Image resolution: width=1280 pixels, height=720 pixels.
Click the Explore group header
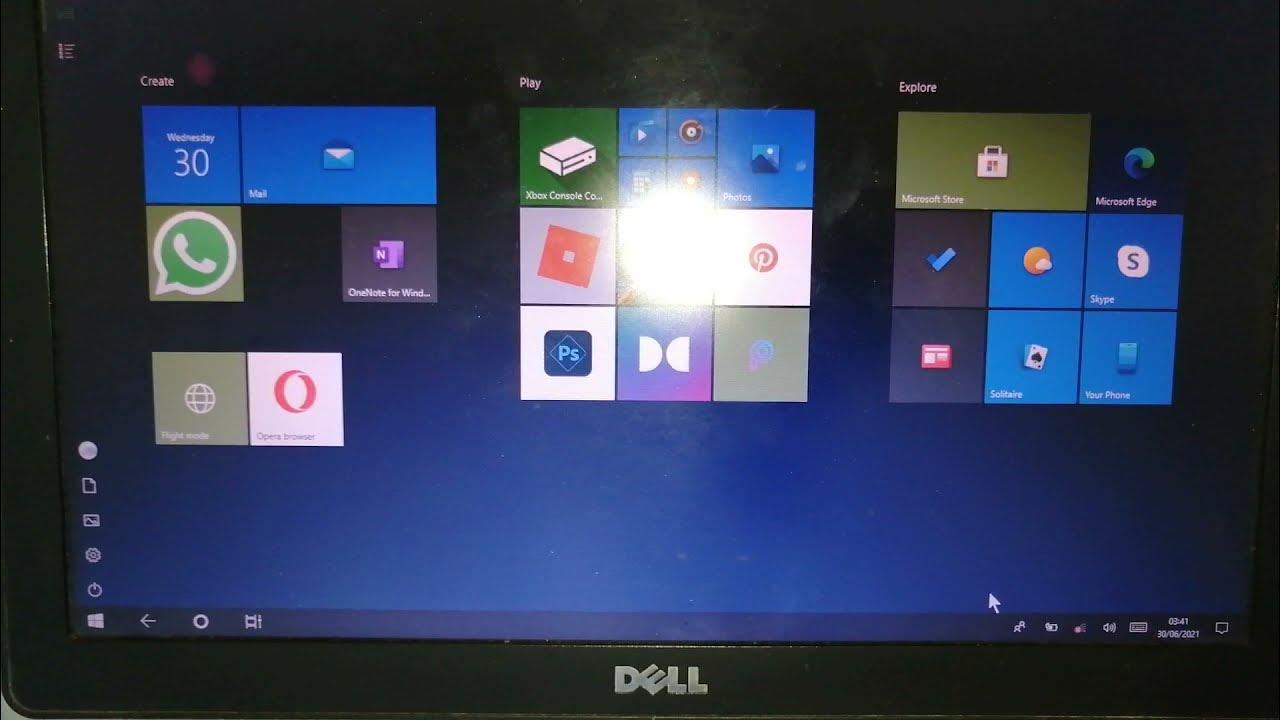917,87
